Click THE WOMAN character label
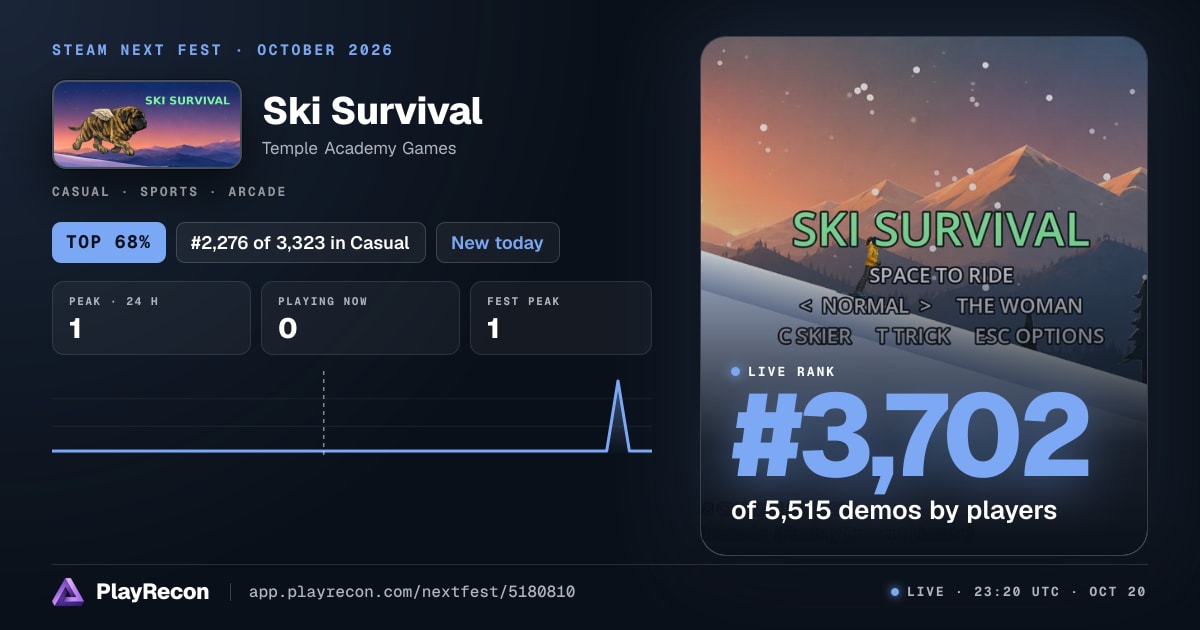This screenshot has width=1200, height=630. [1019, 306]
